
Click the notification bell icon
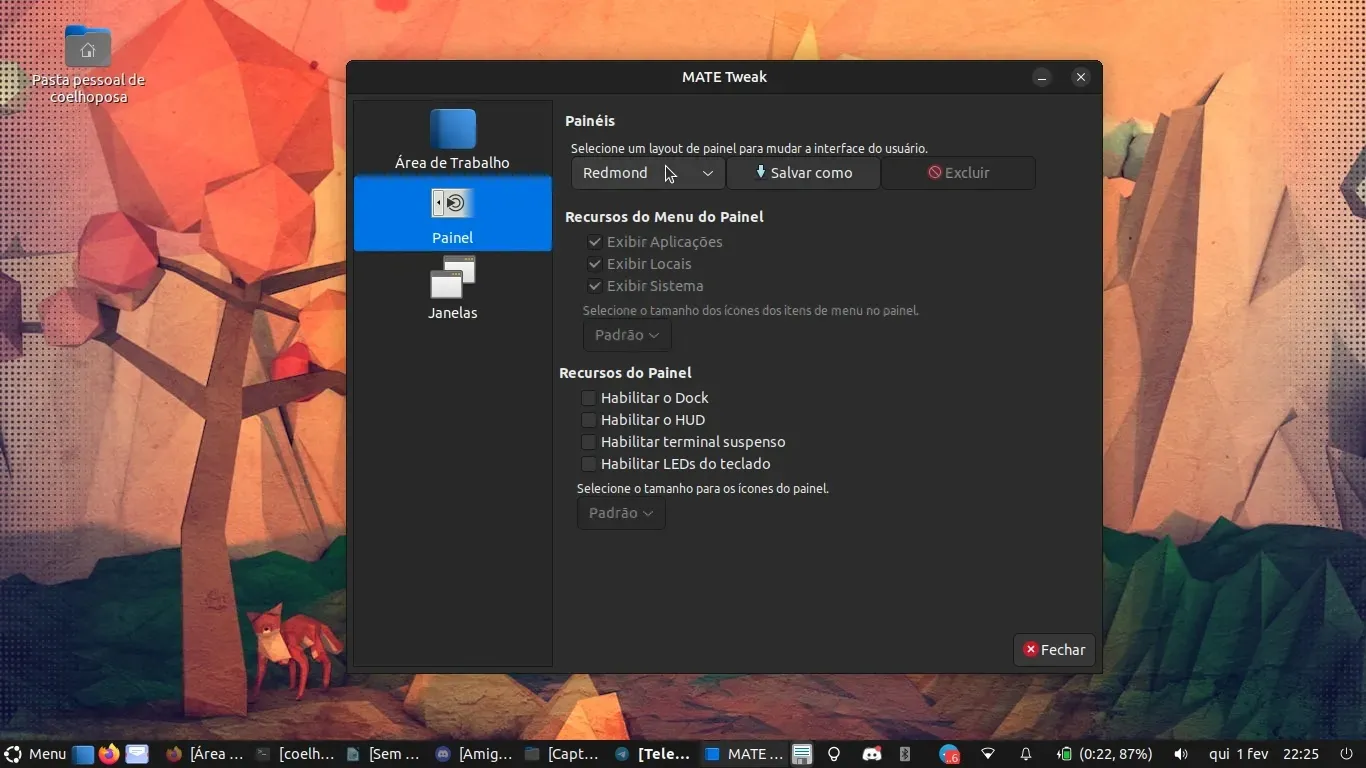coord(1025,754)
